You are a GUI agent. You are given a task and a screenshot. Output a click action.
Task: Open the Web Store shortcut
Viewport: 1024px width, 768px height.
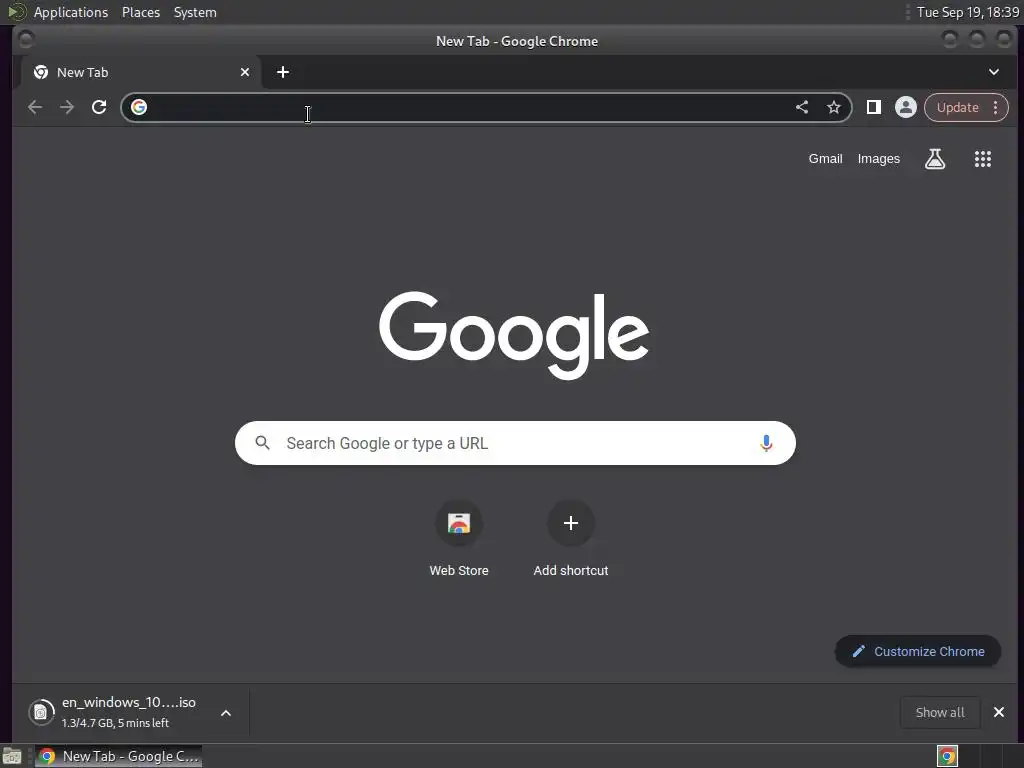pos(459,539)
